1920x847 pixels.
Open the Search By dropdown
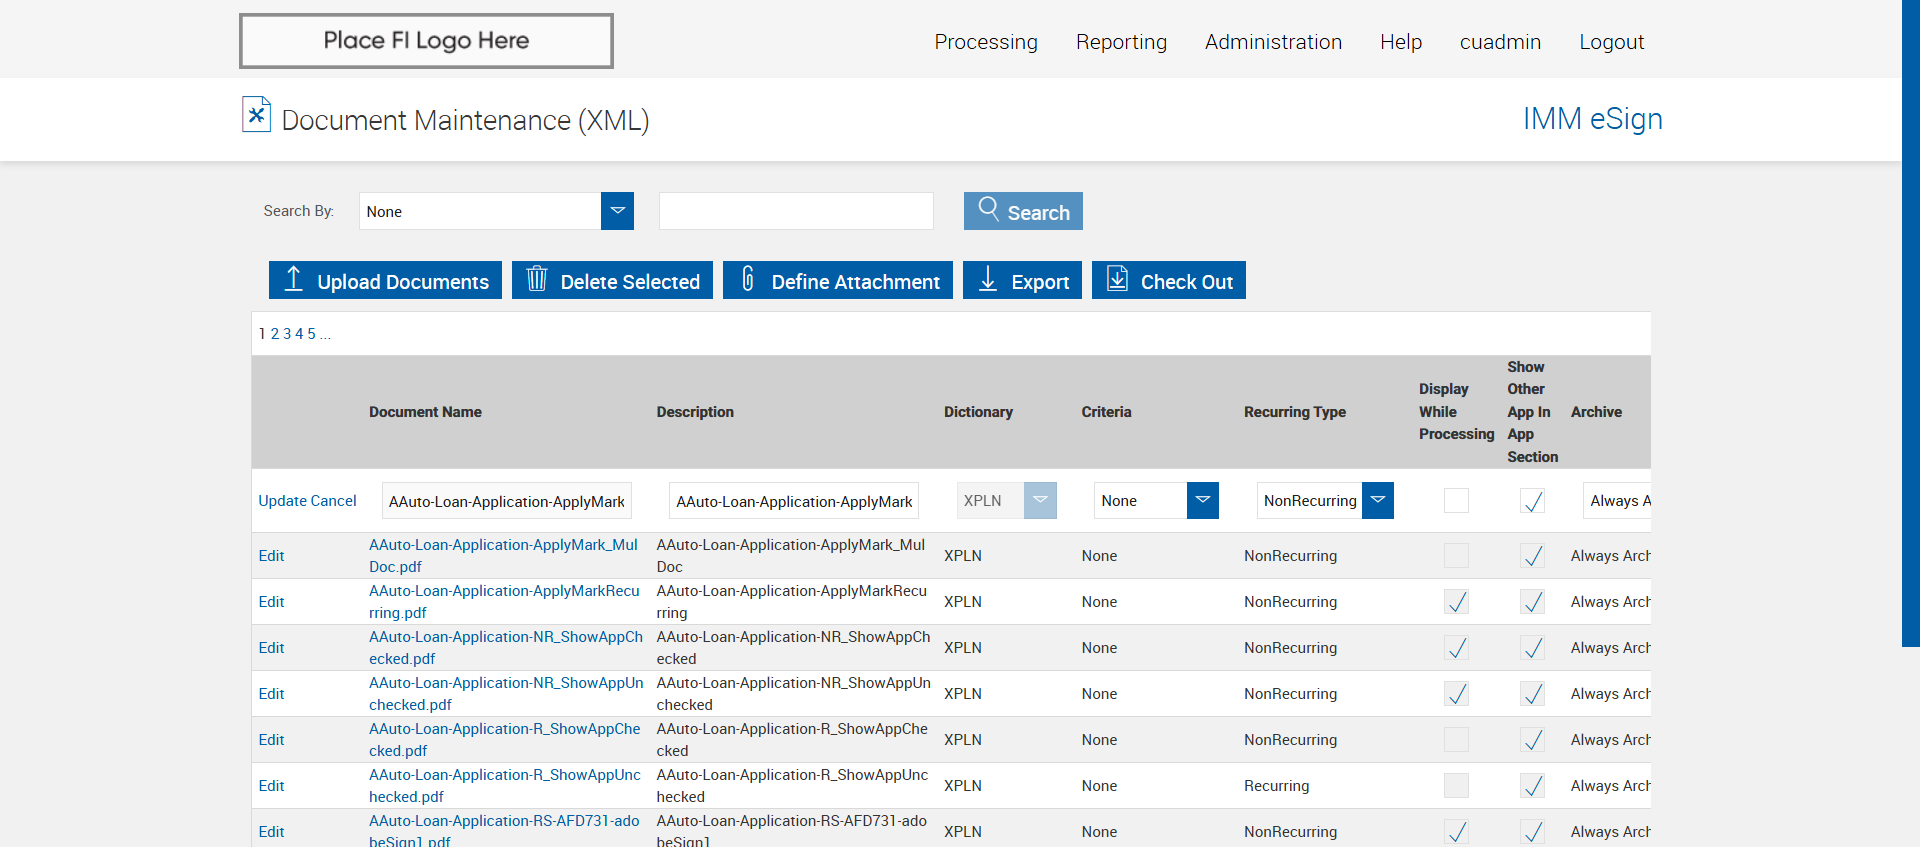[617, 211]
